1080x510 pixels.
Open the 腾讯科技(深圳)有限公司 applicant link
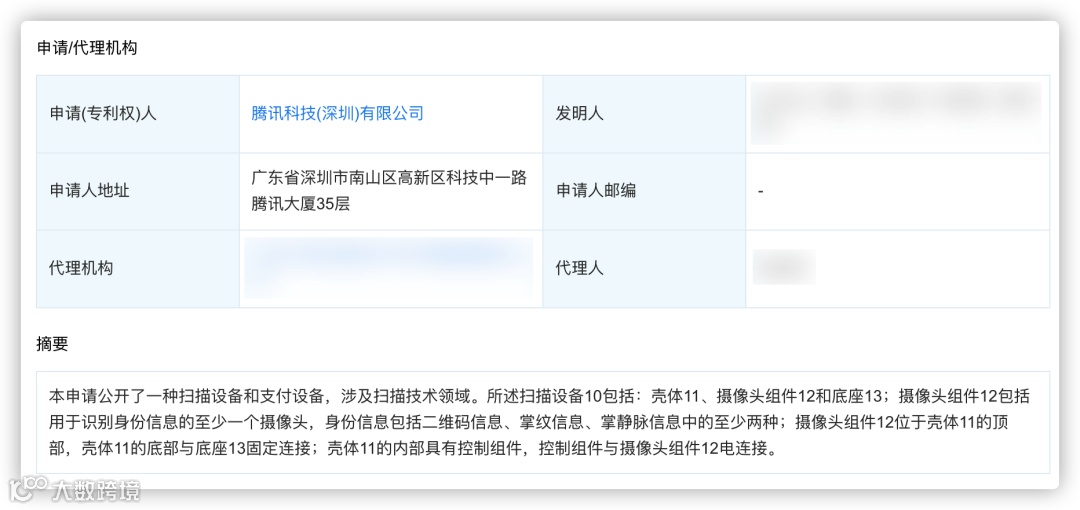coord(337,113)
